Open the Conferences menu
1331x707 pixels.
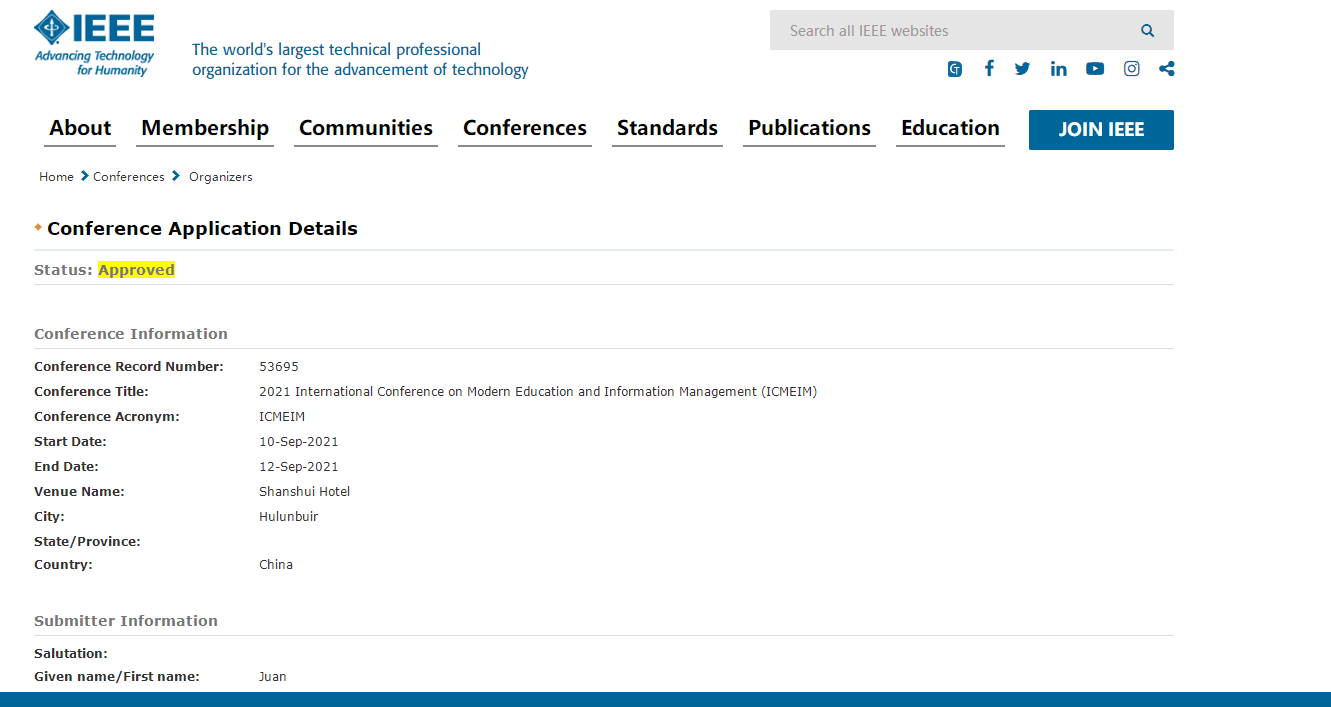(x=525, y=129)
